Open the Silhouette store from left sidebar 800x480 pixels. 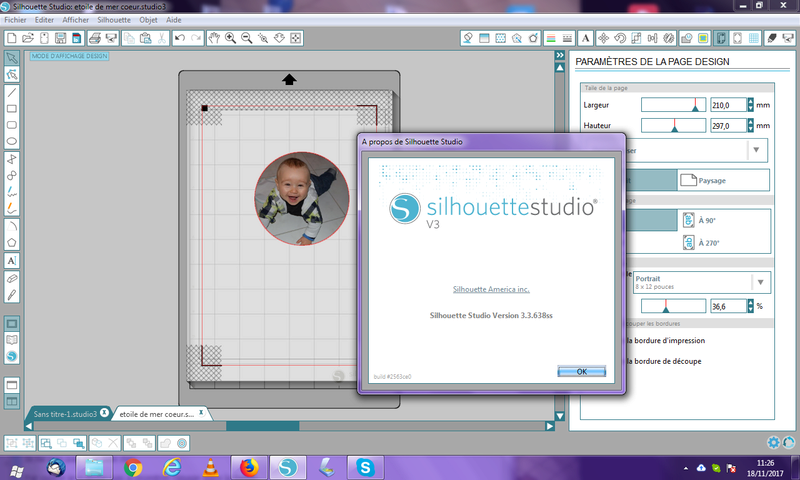point(12,356)
